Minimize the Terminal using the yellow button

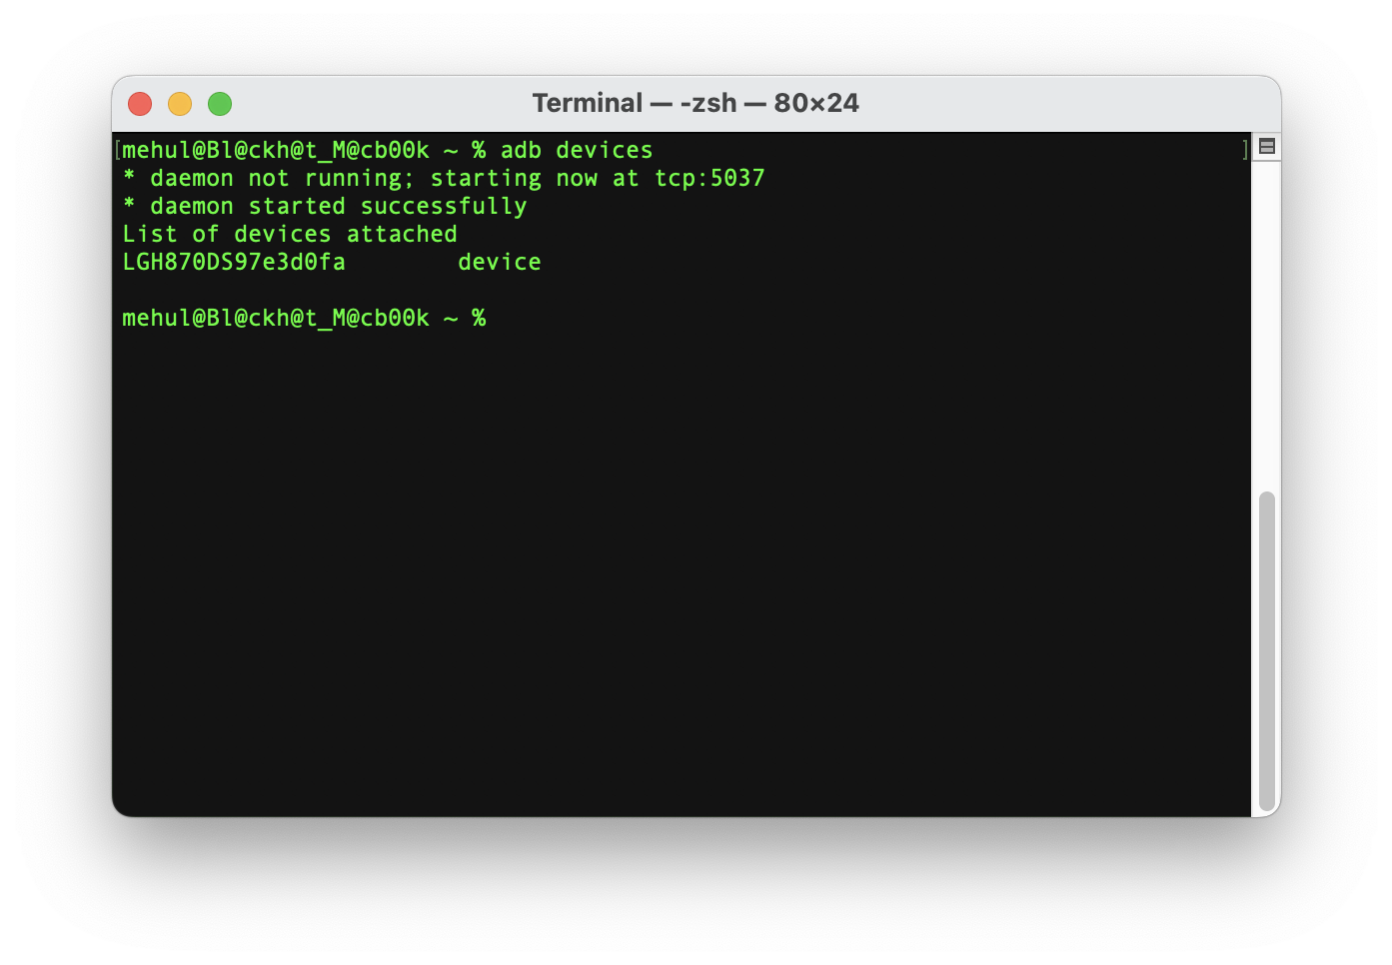click(180, 104)
